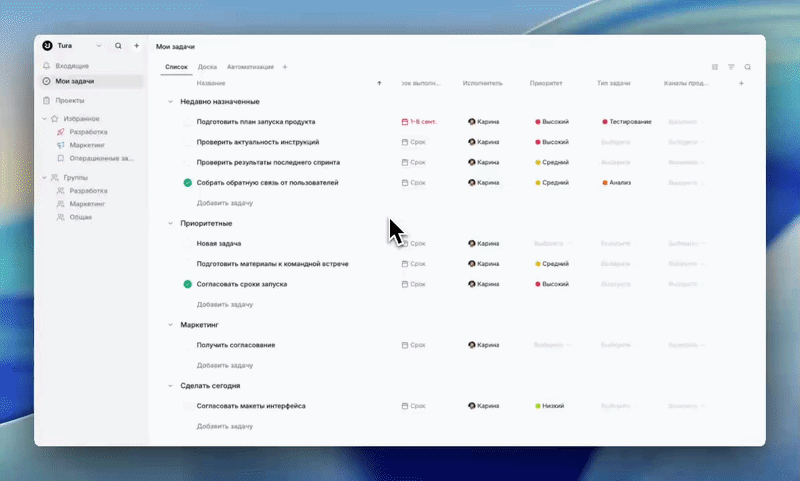This screenshot has height=481, width=800.
Task: Select Мои задачи in the sidebar
Action: [x=92, y=81]
